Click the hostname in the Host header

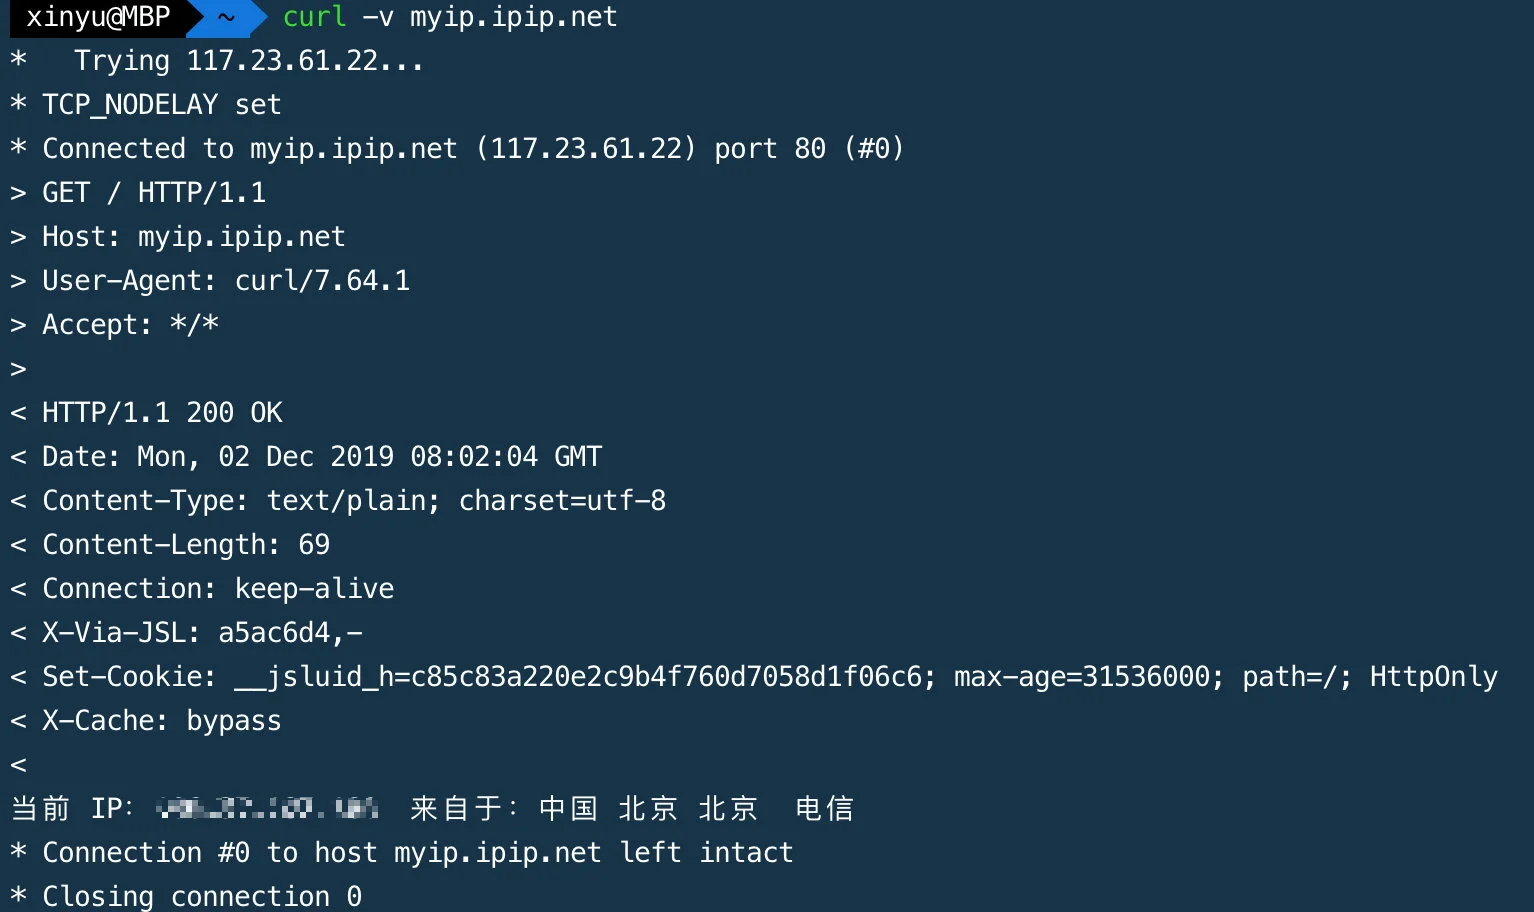click(x=241, y=237)
